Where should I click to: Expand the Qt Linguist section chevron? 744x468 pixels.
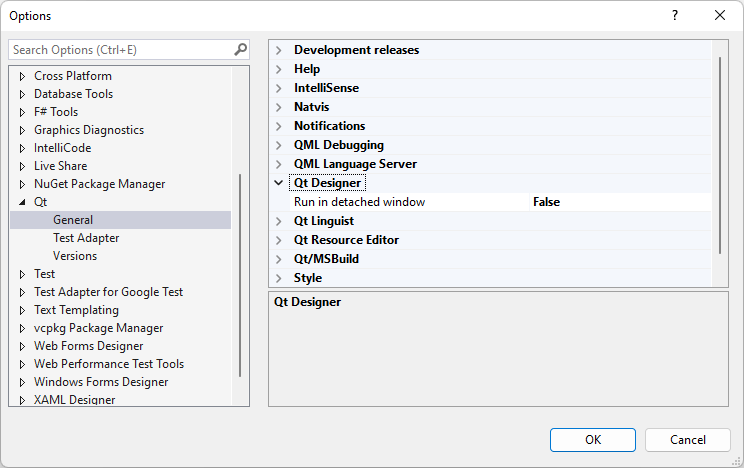tap(279, 221)
